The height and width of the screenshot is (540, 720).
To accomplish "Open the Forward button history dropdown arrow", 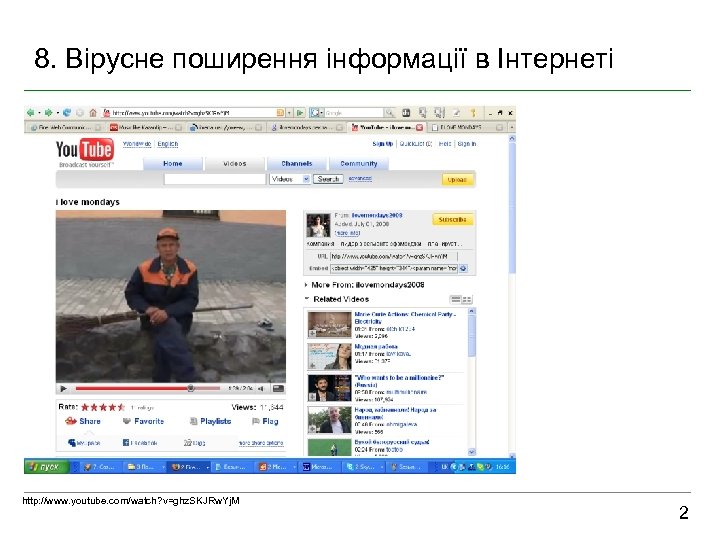I will (57, 112).
